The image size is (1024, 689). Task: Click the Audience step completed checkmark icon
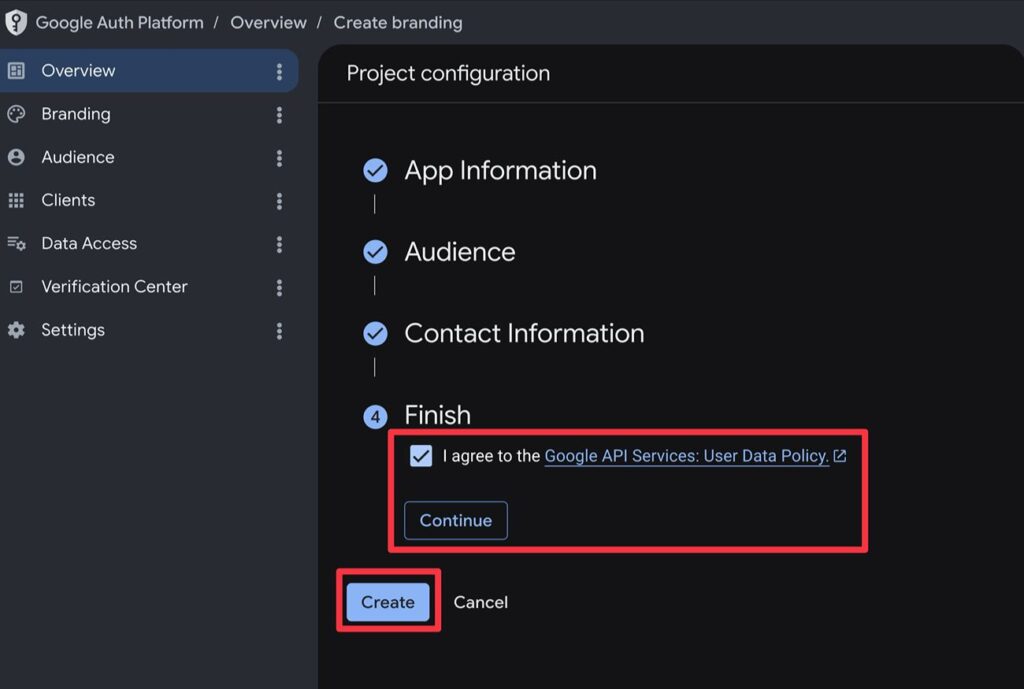point(375,252)
